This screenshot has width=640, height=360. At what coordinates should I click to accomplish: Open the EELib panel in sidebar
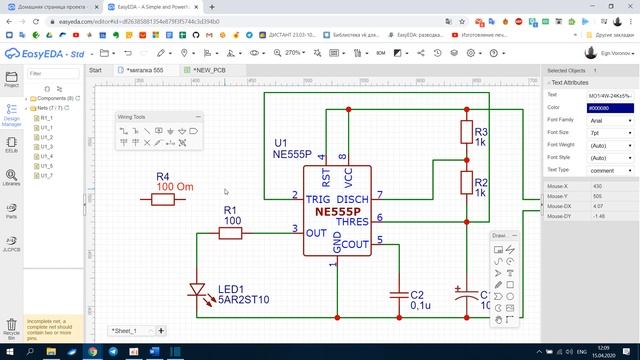(11, 145)
